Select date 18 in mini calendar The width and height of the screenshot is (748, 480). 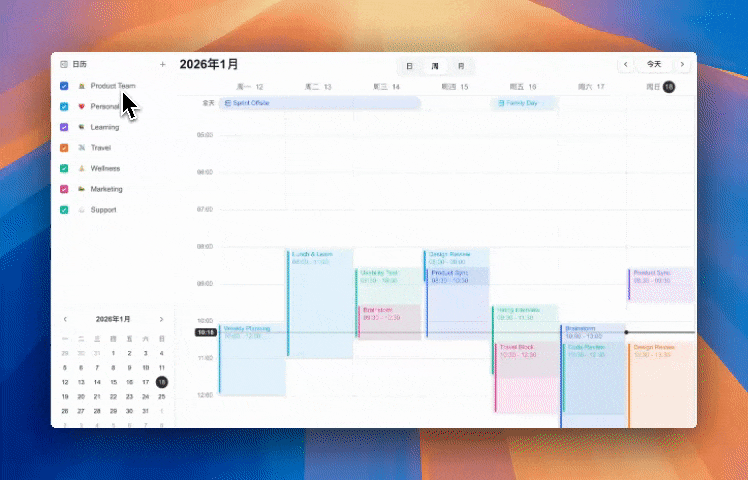[x=162, y=382]
